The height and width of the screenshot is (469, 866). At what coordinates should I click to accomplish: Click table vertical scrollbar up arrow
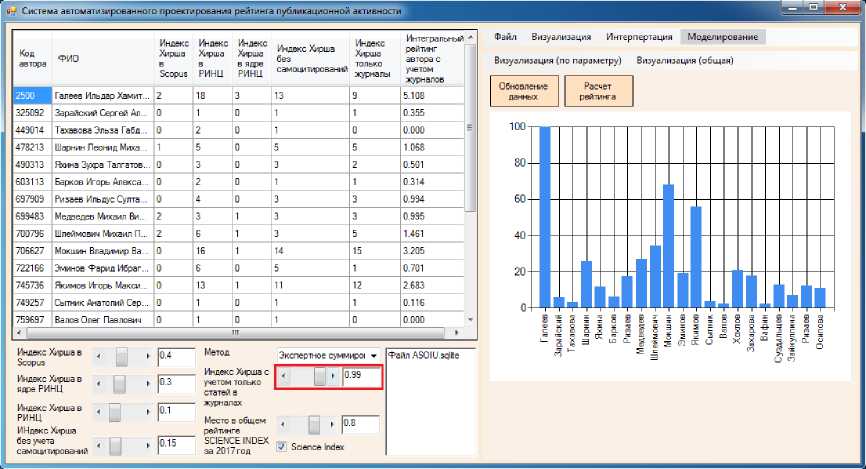coord(470,37)
